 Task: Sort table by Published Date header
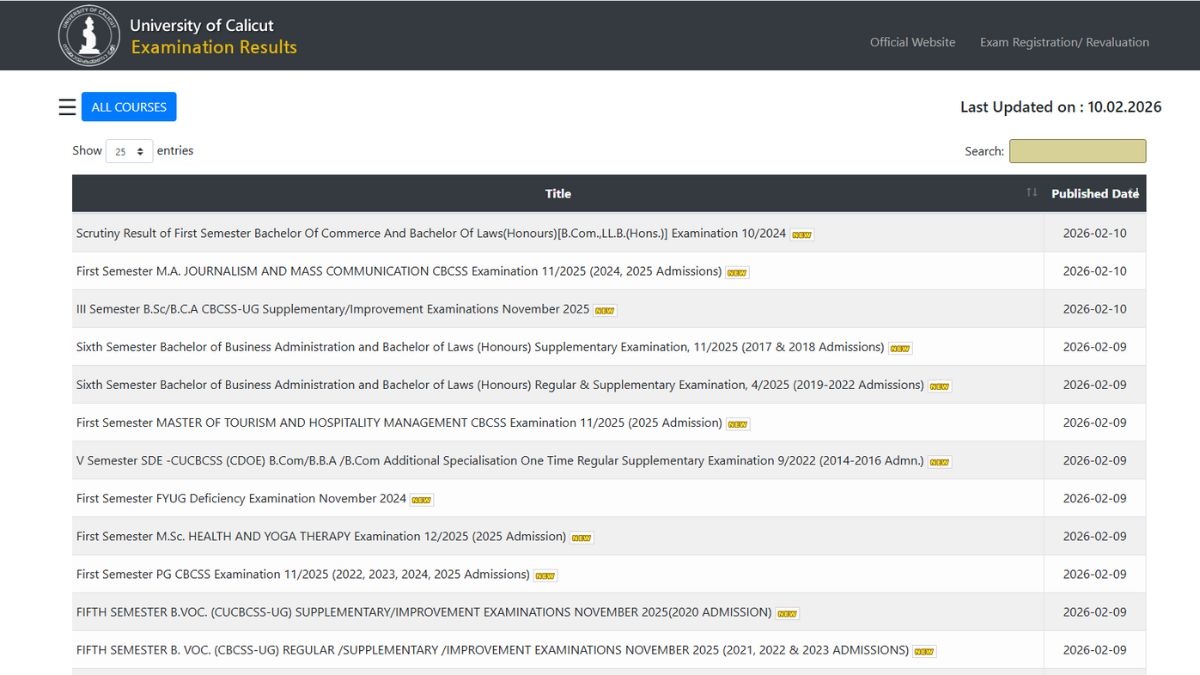(1094, 194)
